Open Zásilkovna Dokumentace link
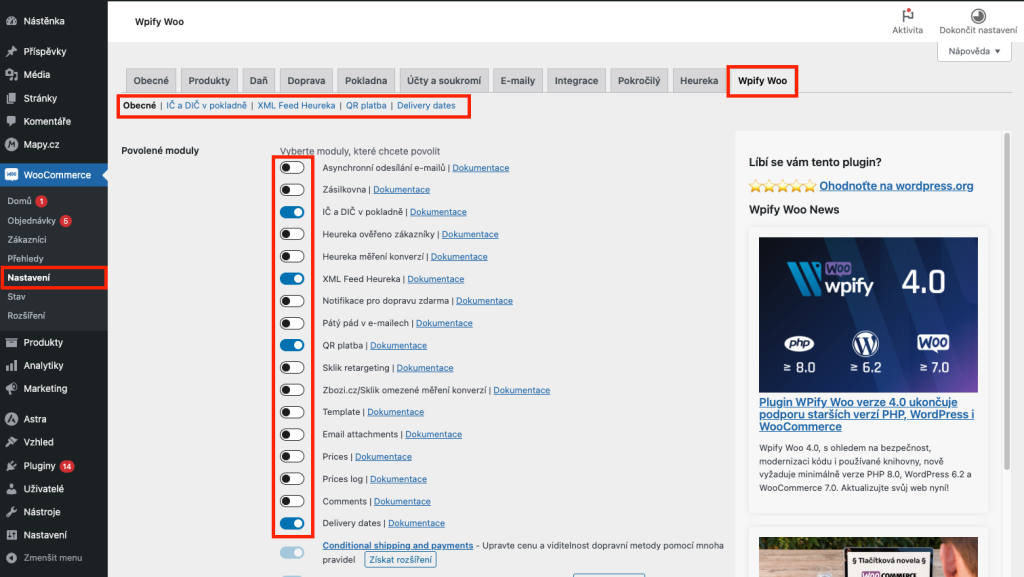The height and width of the screenshot is (577, 1024). click(x=401, y=190)
